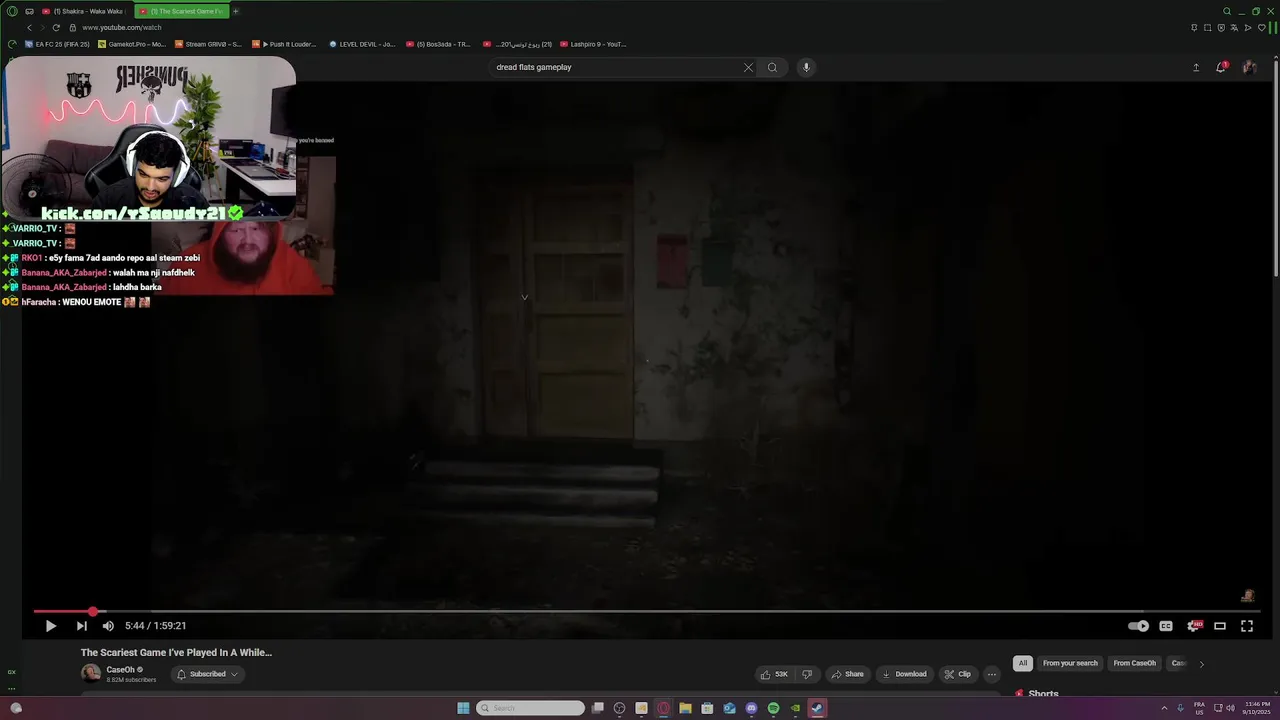This screenshot has width=1280, height=720.
Task: Toggle closed captions (CC) in the player
Action: 1166,626
